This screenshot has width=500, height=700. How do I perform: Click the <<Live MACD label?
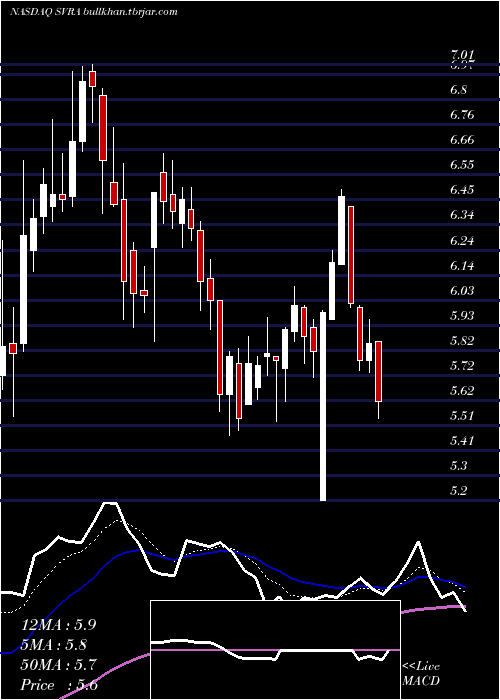tap(421, 674)
